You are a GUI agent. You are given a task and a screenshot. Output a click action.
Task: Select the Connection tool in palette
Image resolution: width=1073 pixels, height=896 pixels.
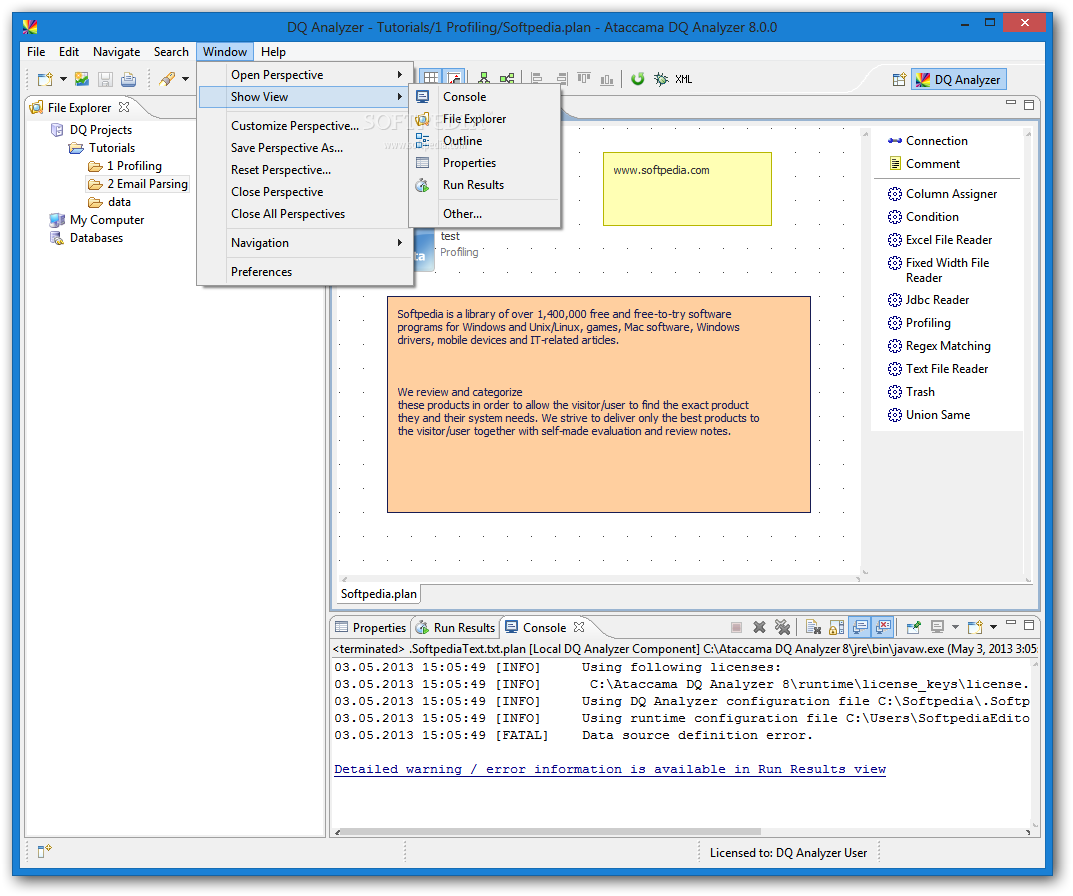coord(927,141)
